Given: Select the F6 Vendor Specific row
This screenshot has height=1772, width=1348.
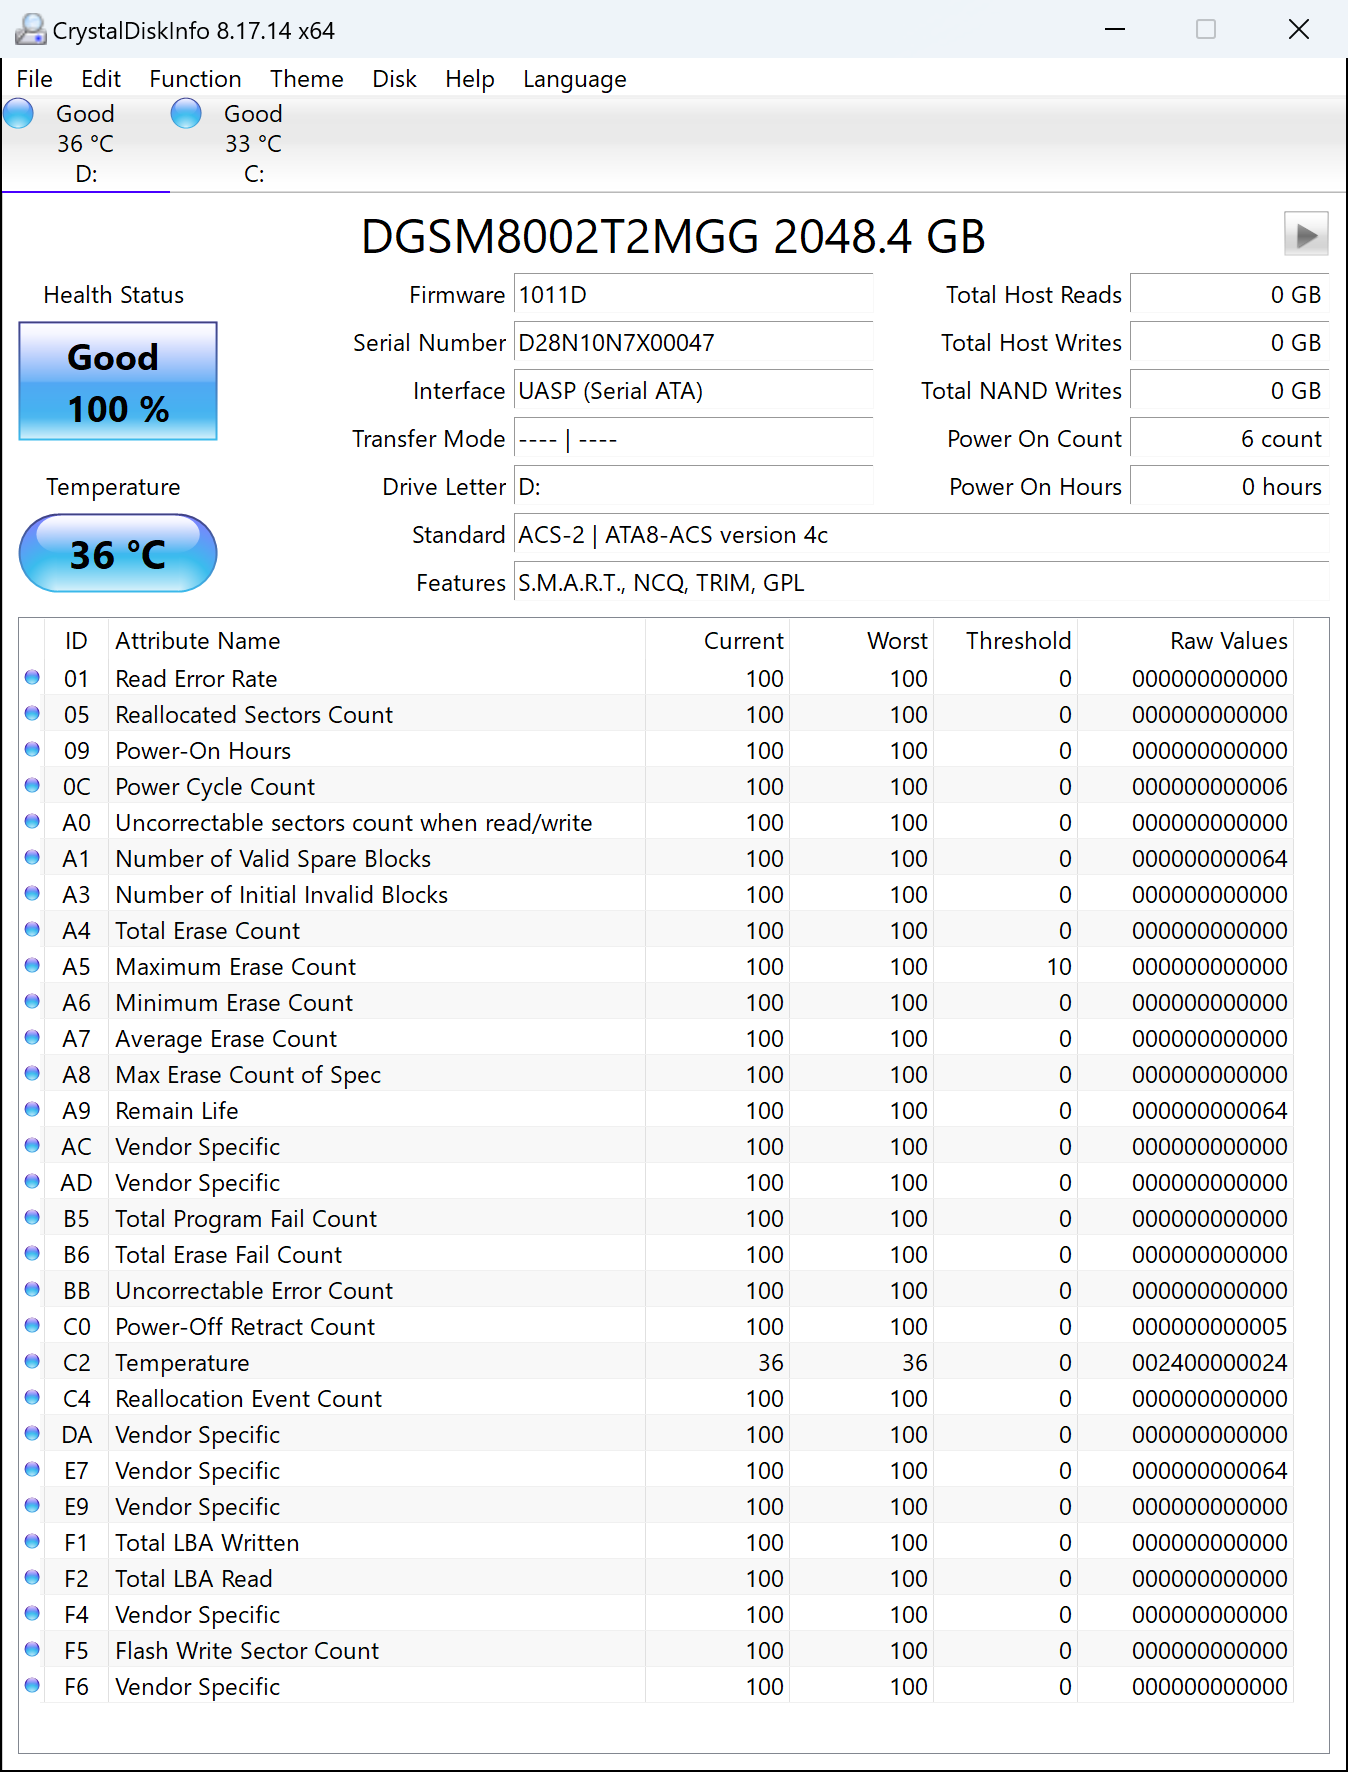Looking at the screenshot, I should click(x=656, y=1686).
